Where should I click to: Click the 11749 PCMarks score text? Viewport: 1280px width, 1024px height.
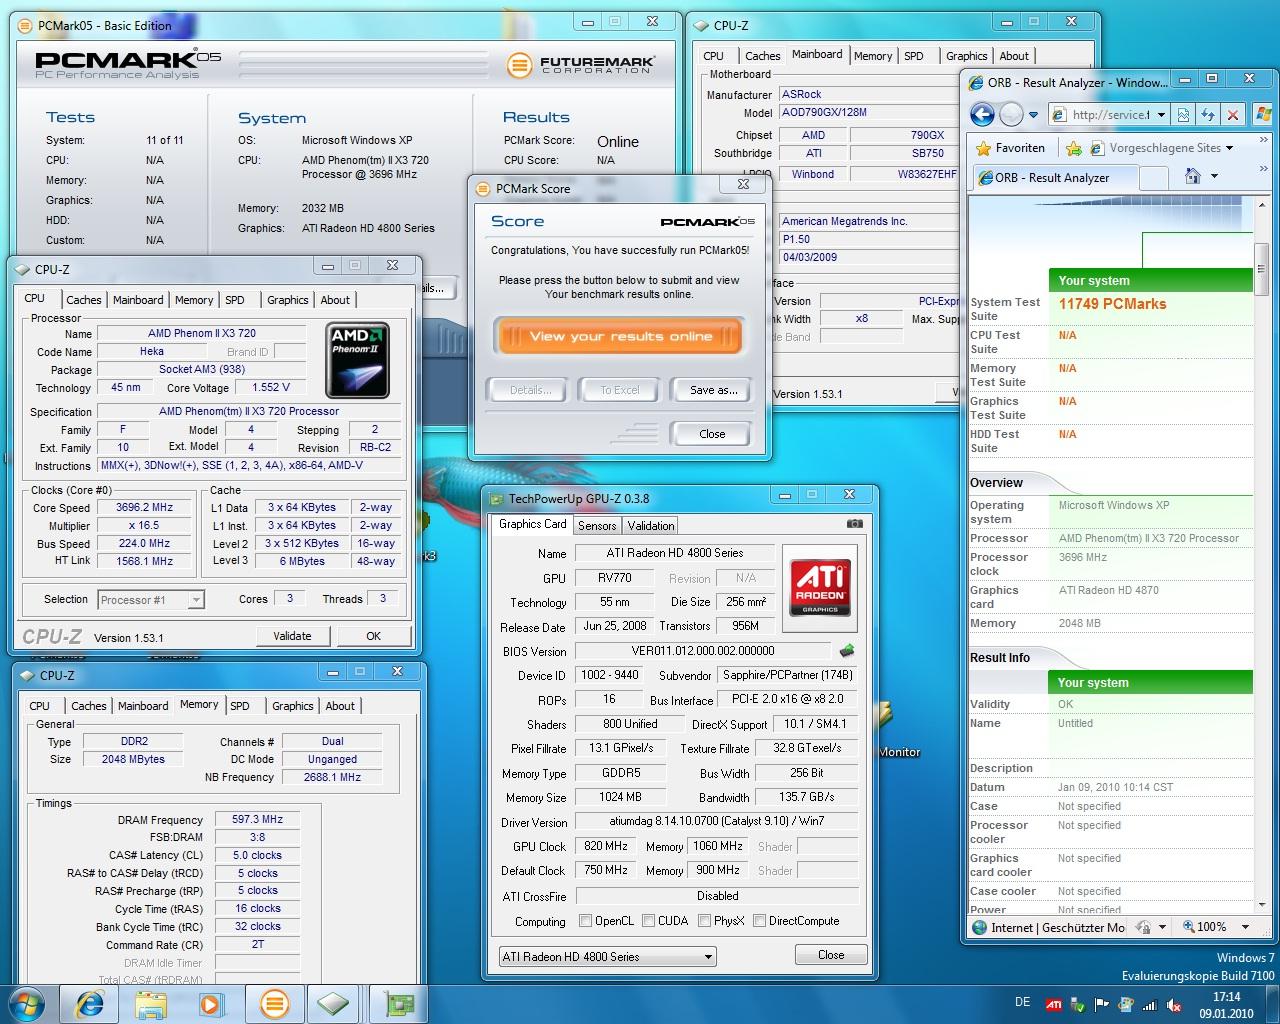point(1112,304)
